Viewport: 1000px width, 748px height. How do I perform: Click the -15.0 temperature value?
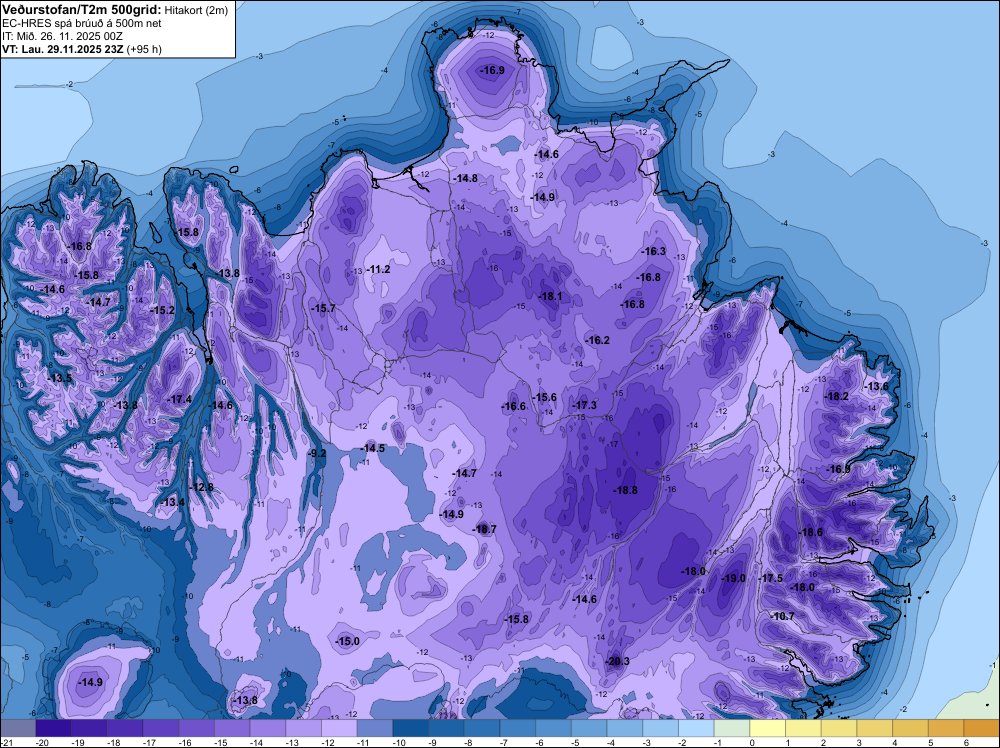click(347, 642)
